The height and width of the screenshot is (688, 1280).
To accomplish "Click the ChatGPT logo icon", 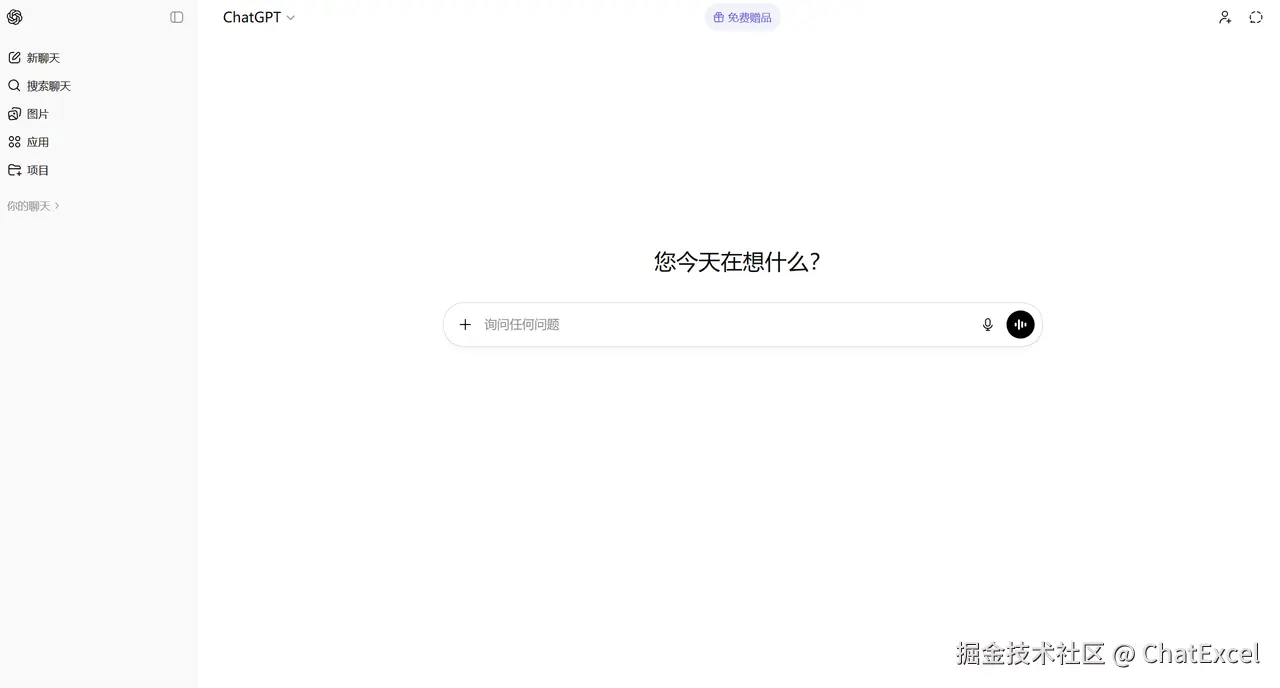I will pos(15,17).
